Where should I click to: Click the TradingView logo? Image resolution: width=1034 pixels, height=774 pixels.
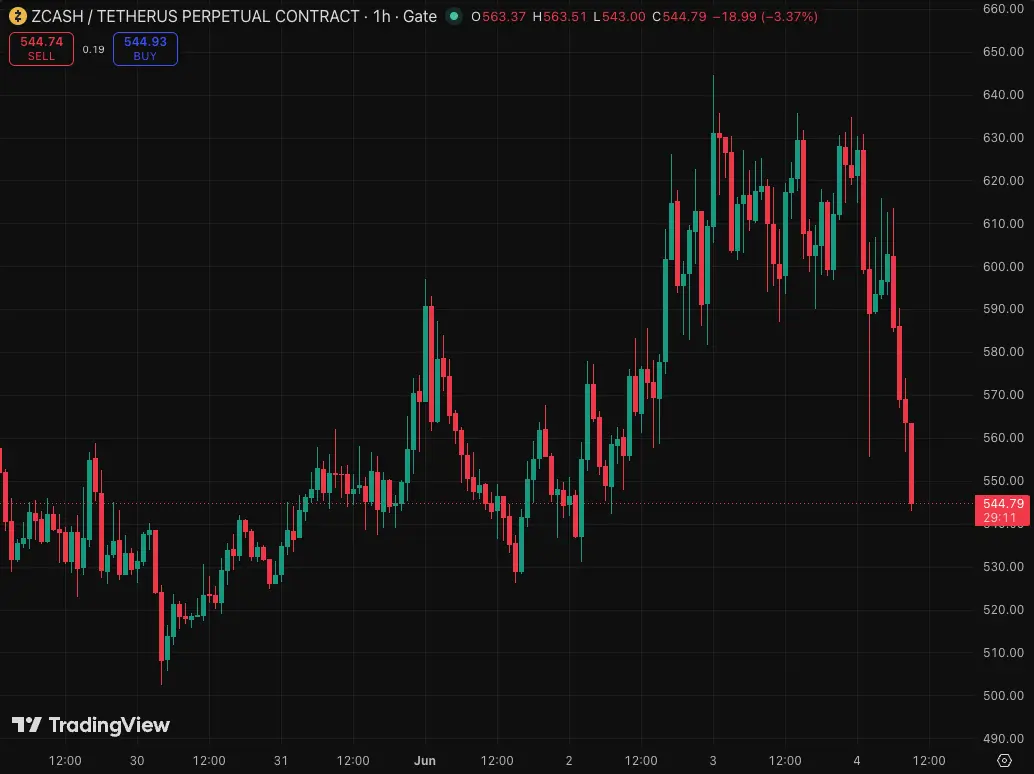(x=91, y=725)
